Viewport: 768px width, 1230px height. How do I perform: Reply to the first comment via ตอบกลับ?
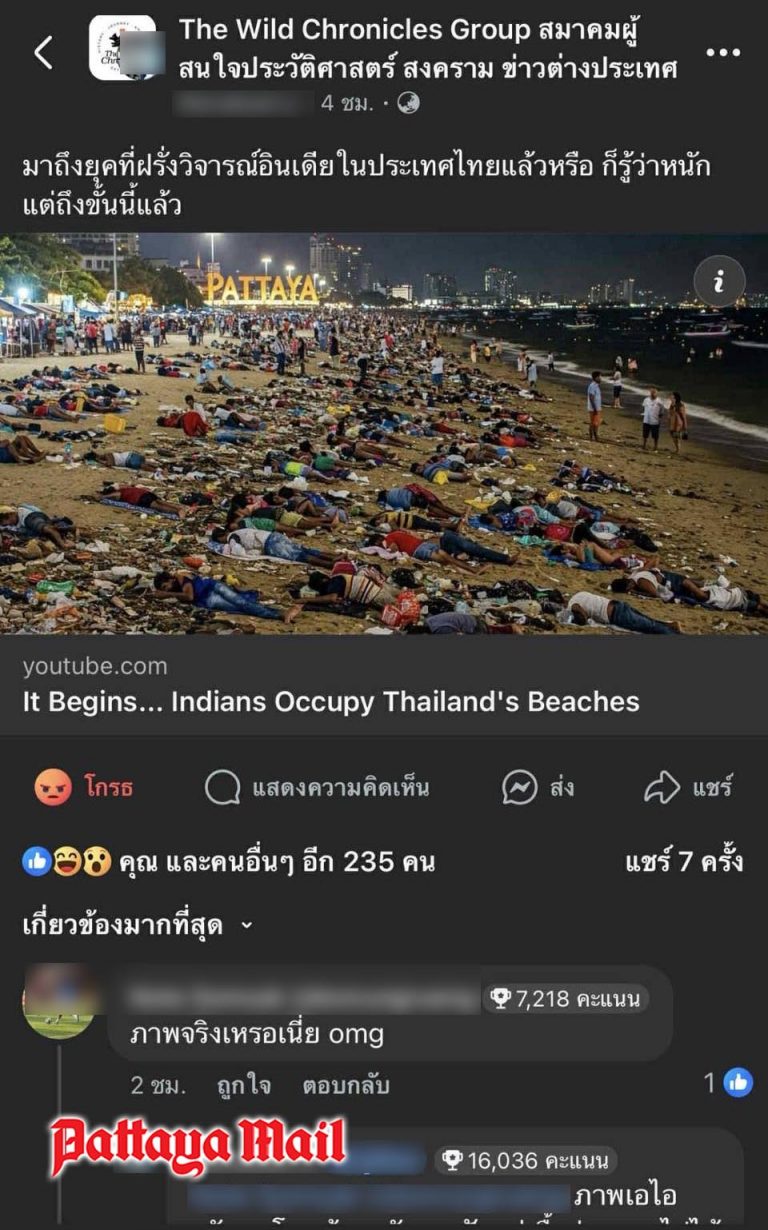(346, 1085)
